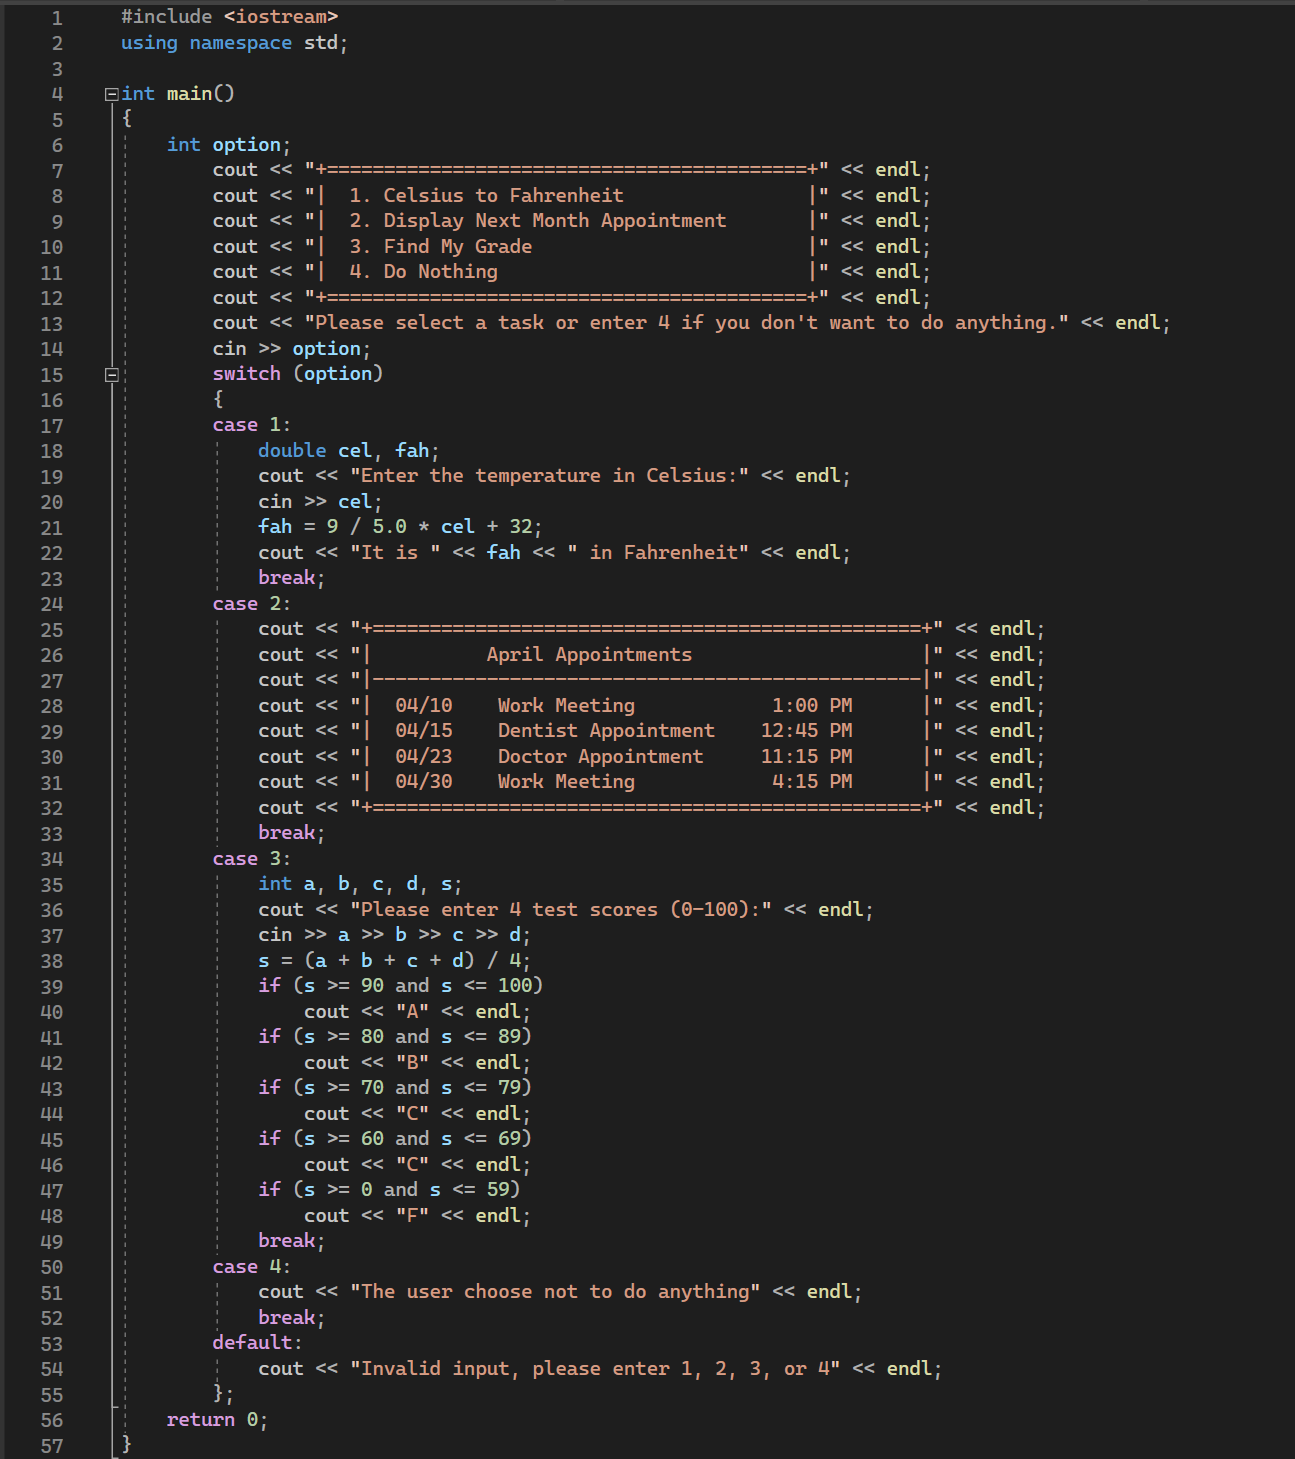Click 'Dentist Appointment' string text
Screen dimensions: 1295x1459
606,731
